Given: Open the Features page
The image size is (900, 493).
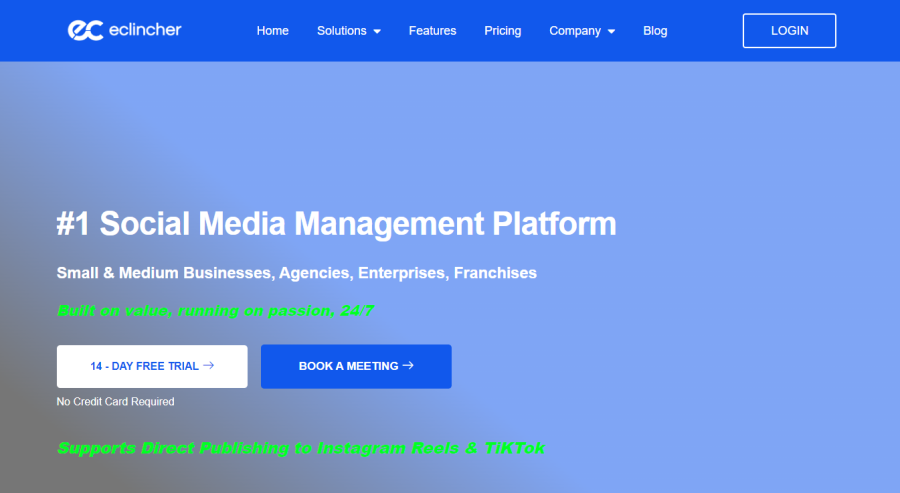Looking at the screenshot, I should click(432, 31).
